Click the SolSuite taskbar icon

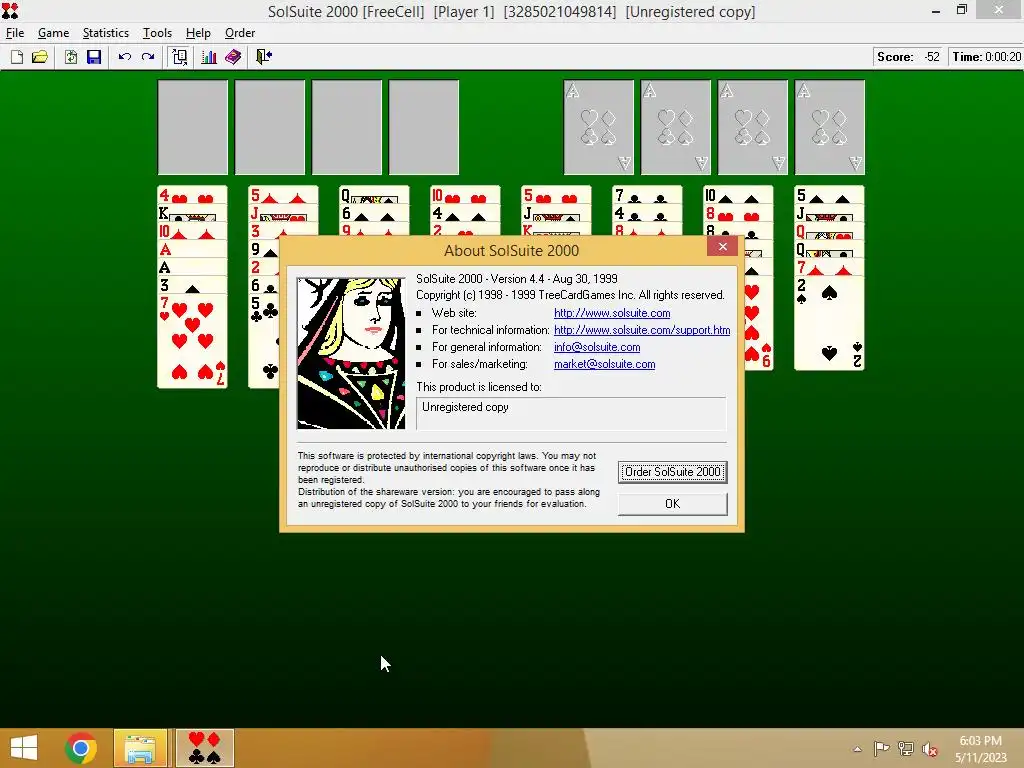(204, 748)
